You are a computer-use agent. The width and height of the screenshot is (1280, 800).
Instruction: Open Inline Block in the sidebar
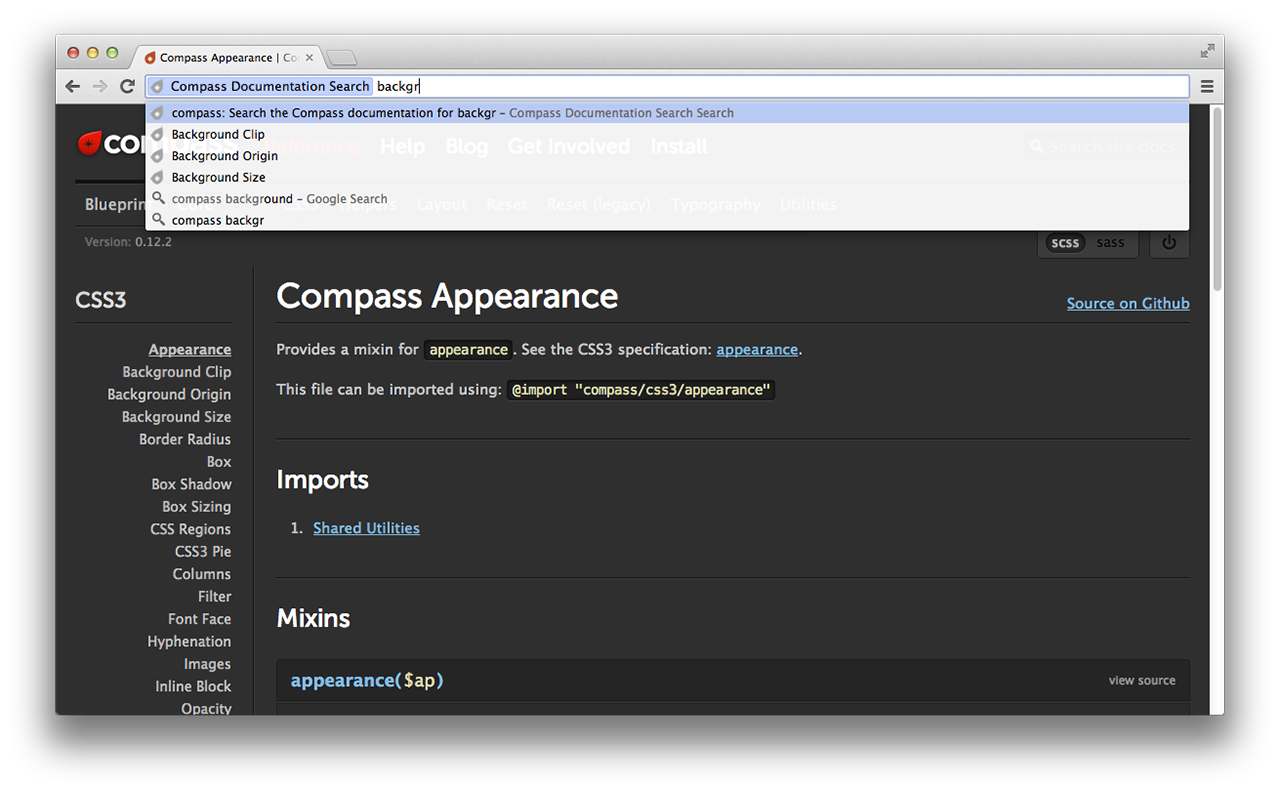[193, 687]
